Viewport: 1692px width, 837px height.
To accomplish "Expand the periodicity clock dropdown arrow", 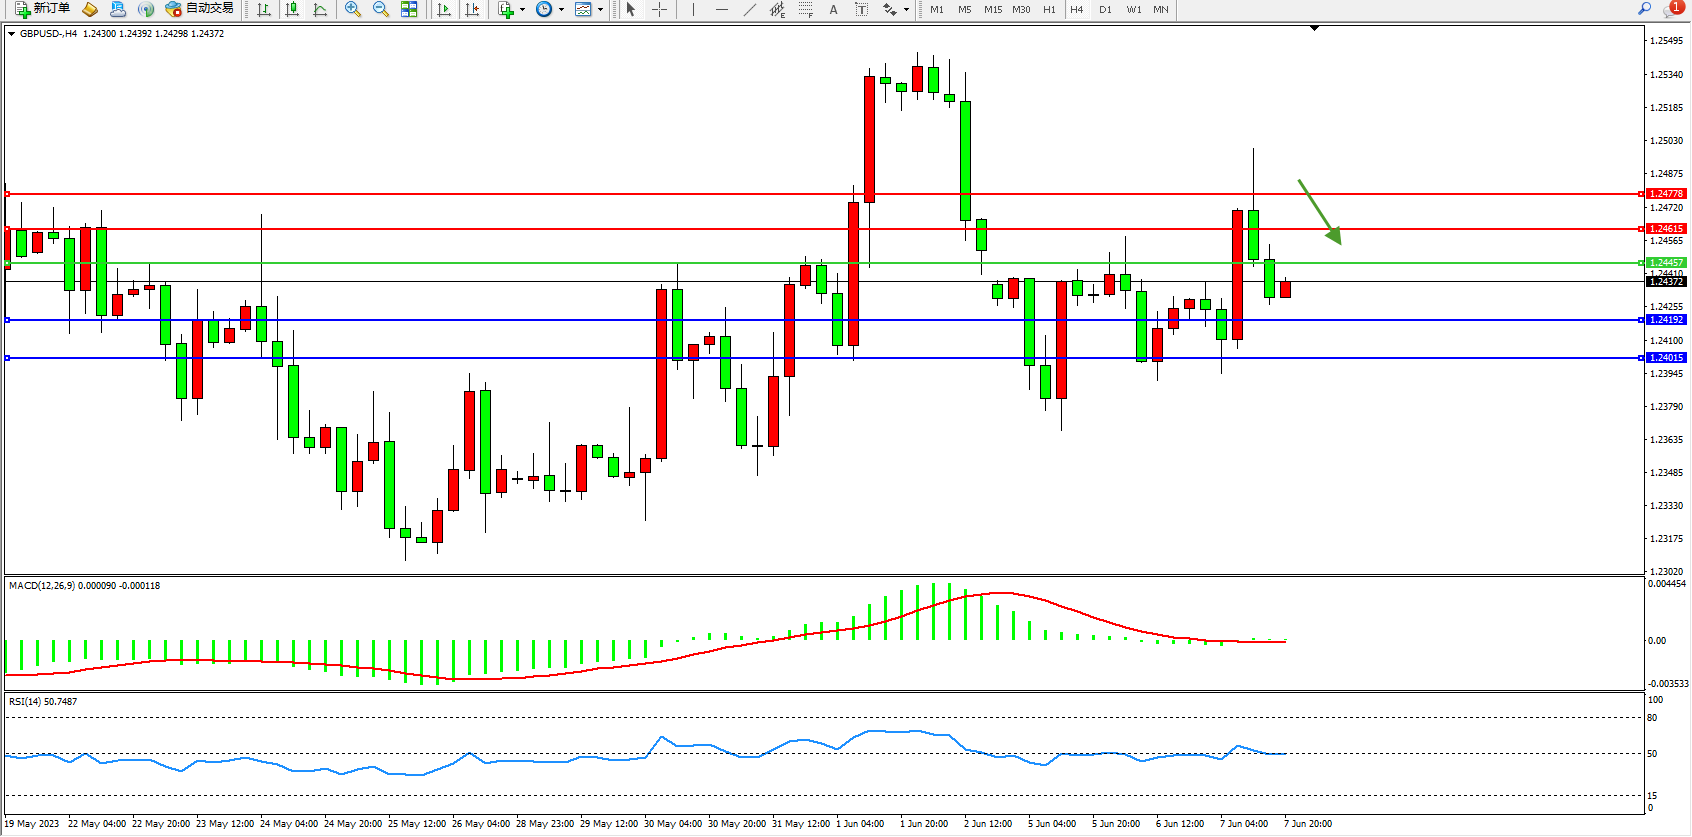I will (x=561, y=10).
